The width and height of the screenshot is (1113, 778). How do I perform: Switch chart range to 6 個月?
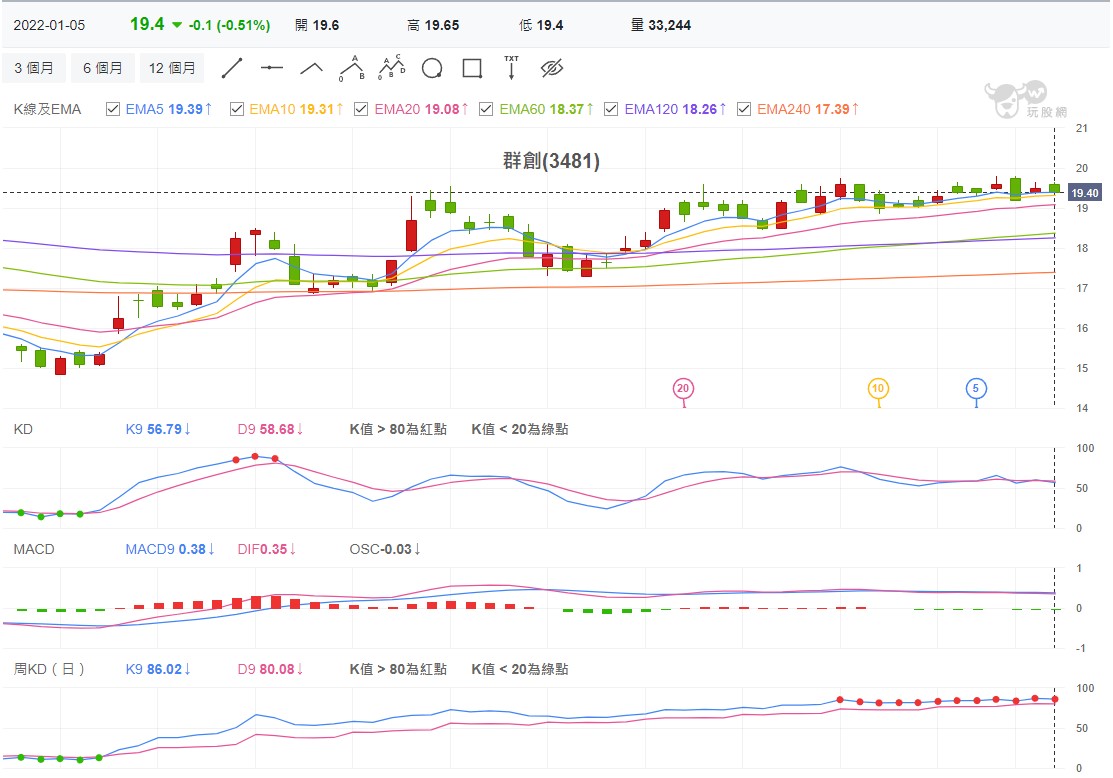click(103, 68)
